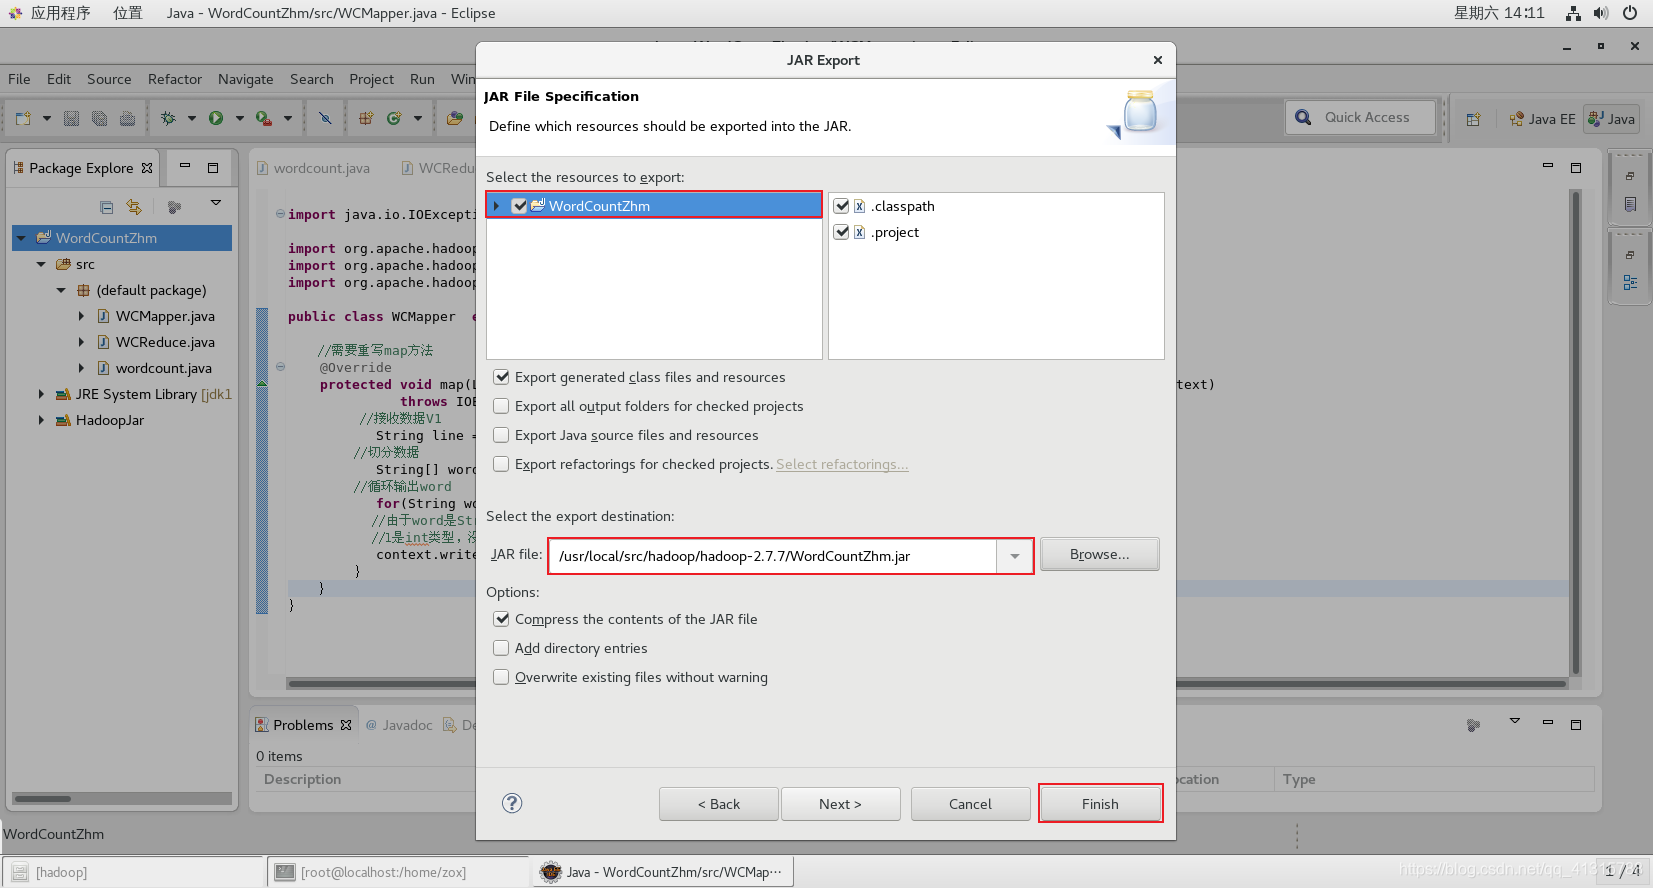Switch to the wordcount.java editor tab

click(313, 168)
